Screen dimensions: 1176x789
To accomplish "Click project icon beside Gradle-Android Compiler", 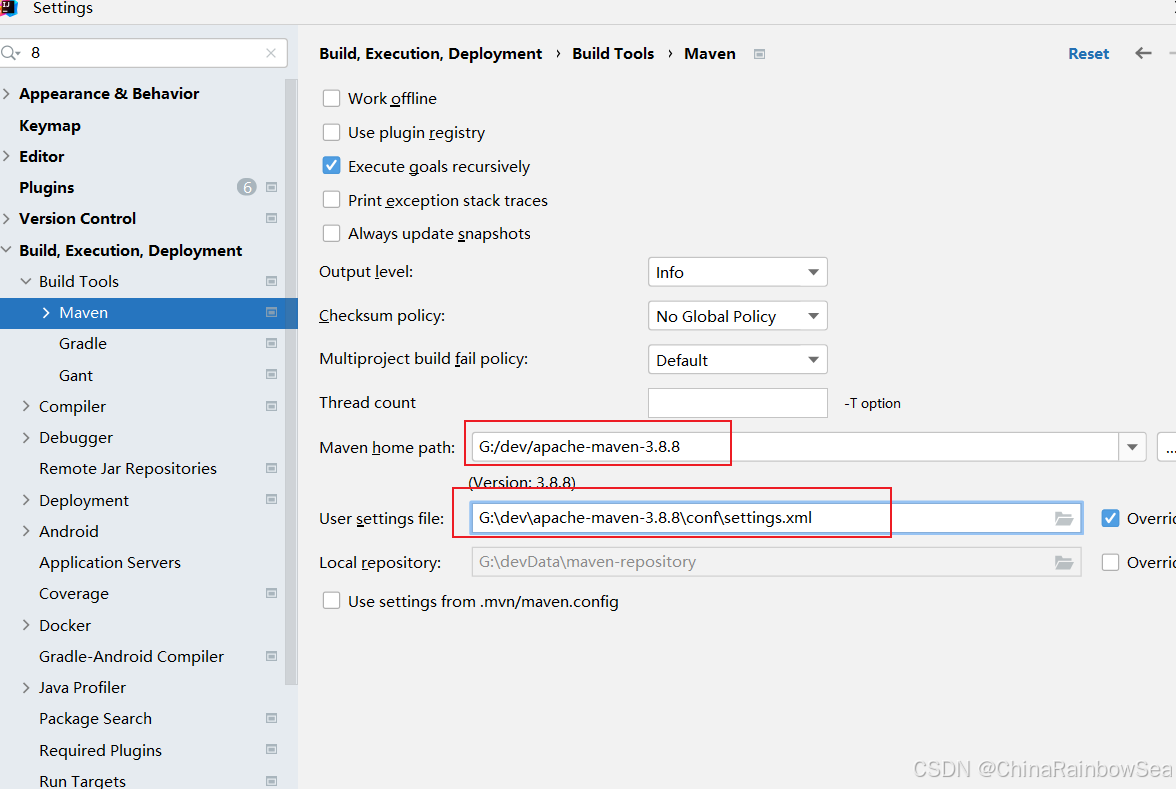I will (272, 656).
